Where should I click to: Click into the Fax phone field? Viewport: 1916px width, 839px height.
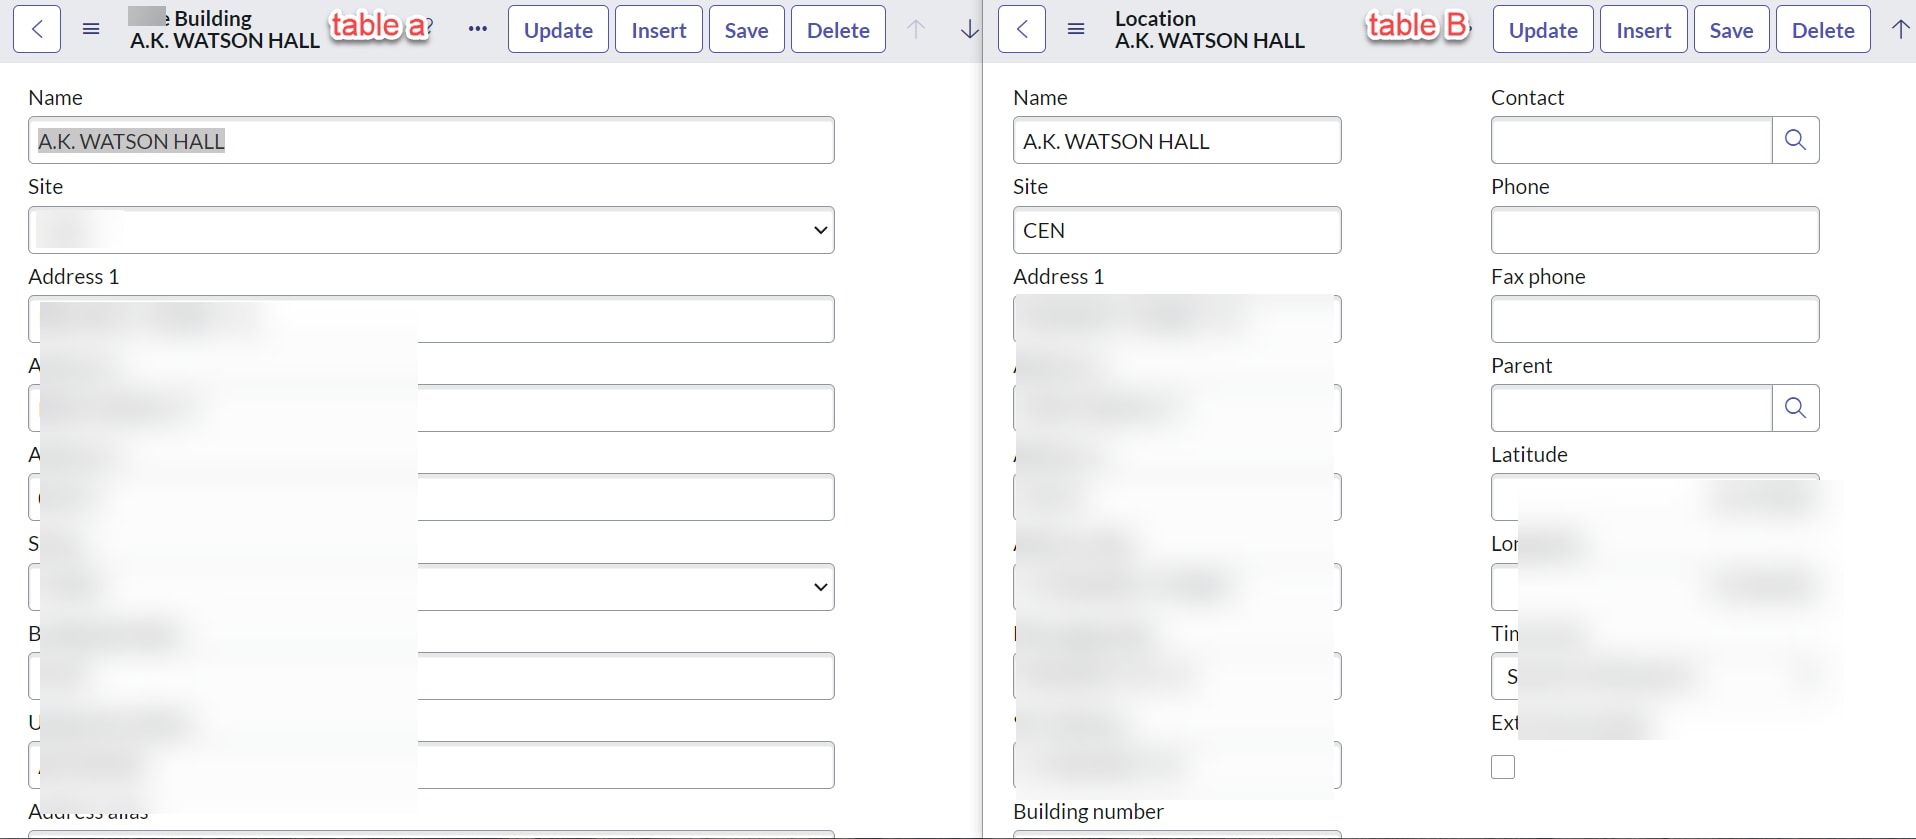(x=1655, y=319)
